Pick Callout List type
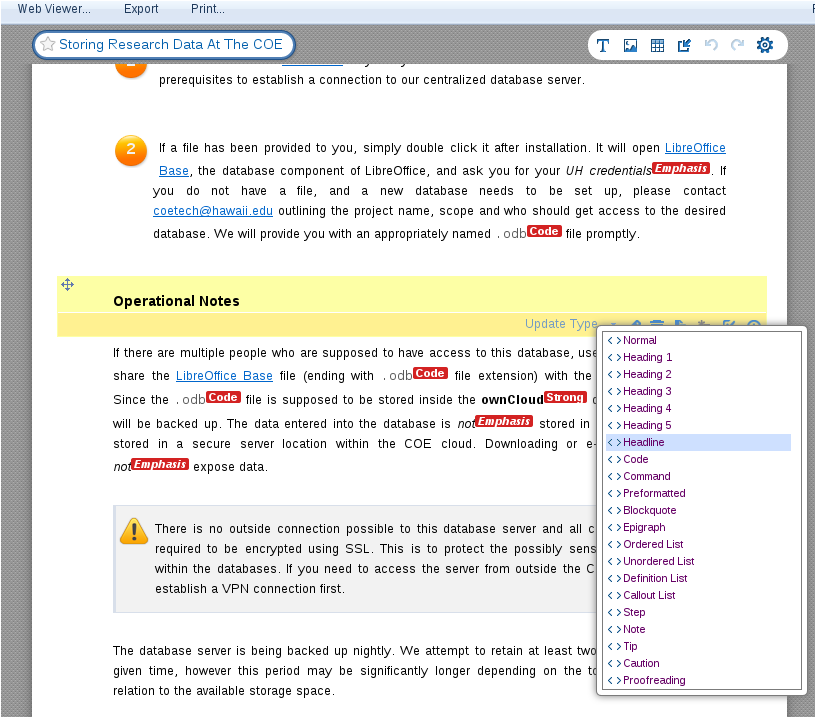The width and height of the screenshot is (816, 718). 698,595
